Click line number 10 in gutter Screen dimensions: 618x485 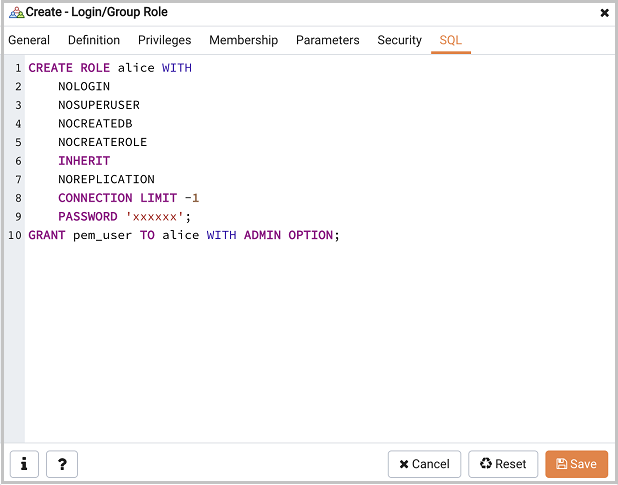click(15, 235)
